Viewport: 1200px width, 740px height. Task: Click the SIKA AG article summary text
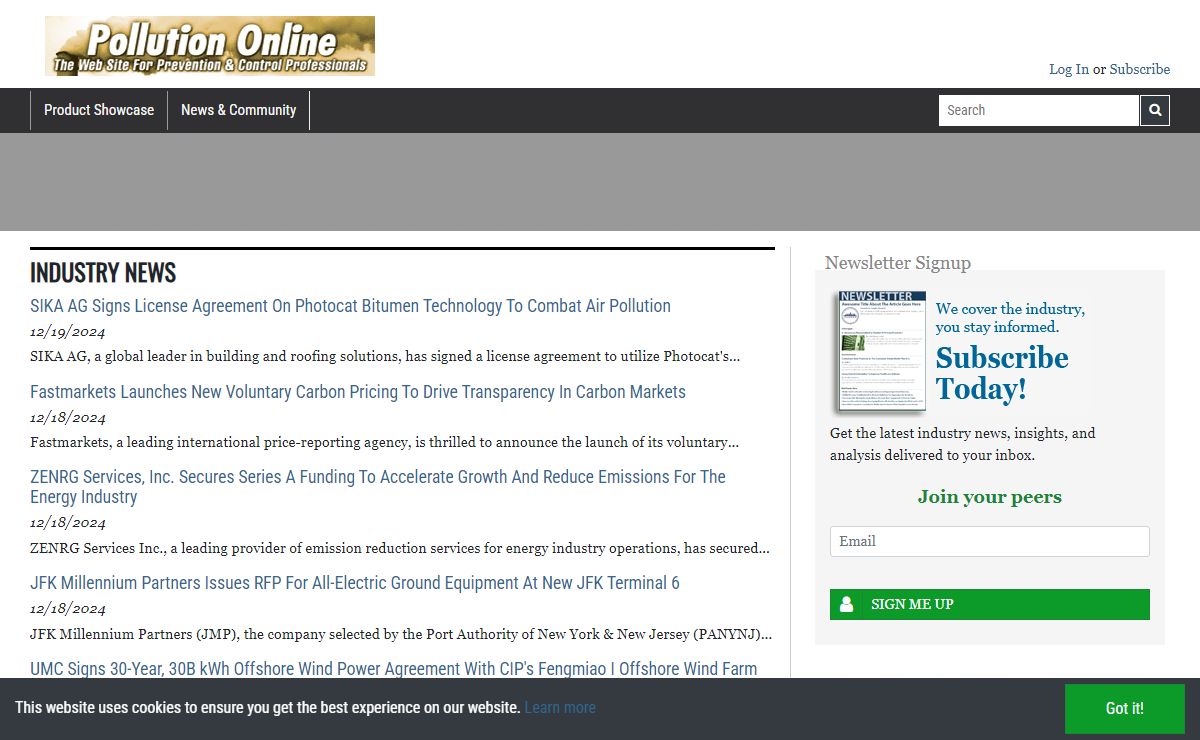coord(385,356)
